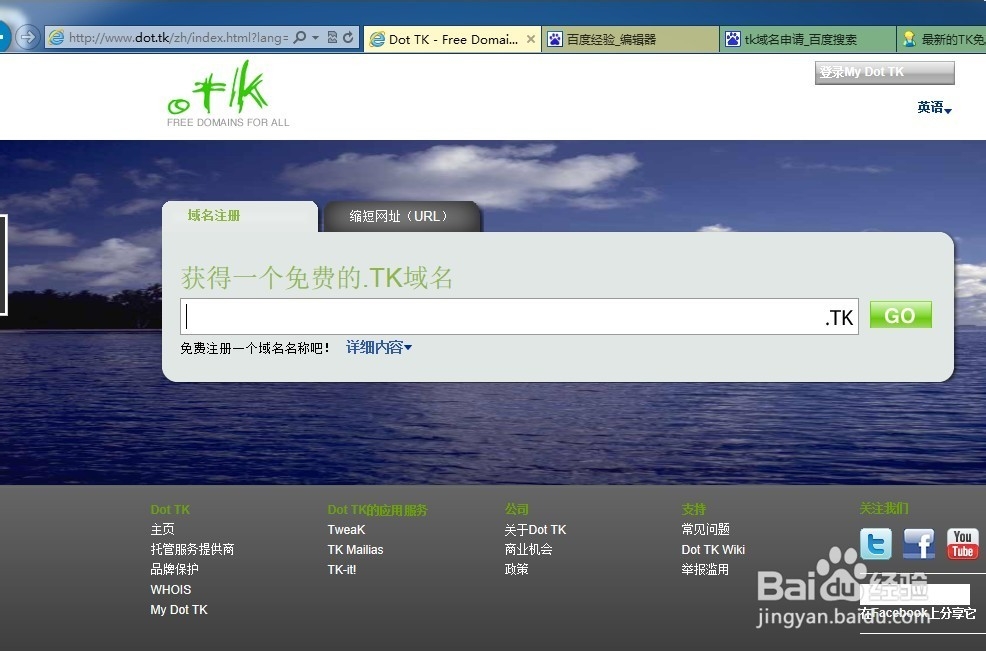
Task: Open the TK Mailias link
Action: (355, 550)
